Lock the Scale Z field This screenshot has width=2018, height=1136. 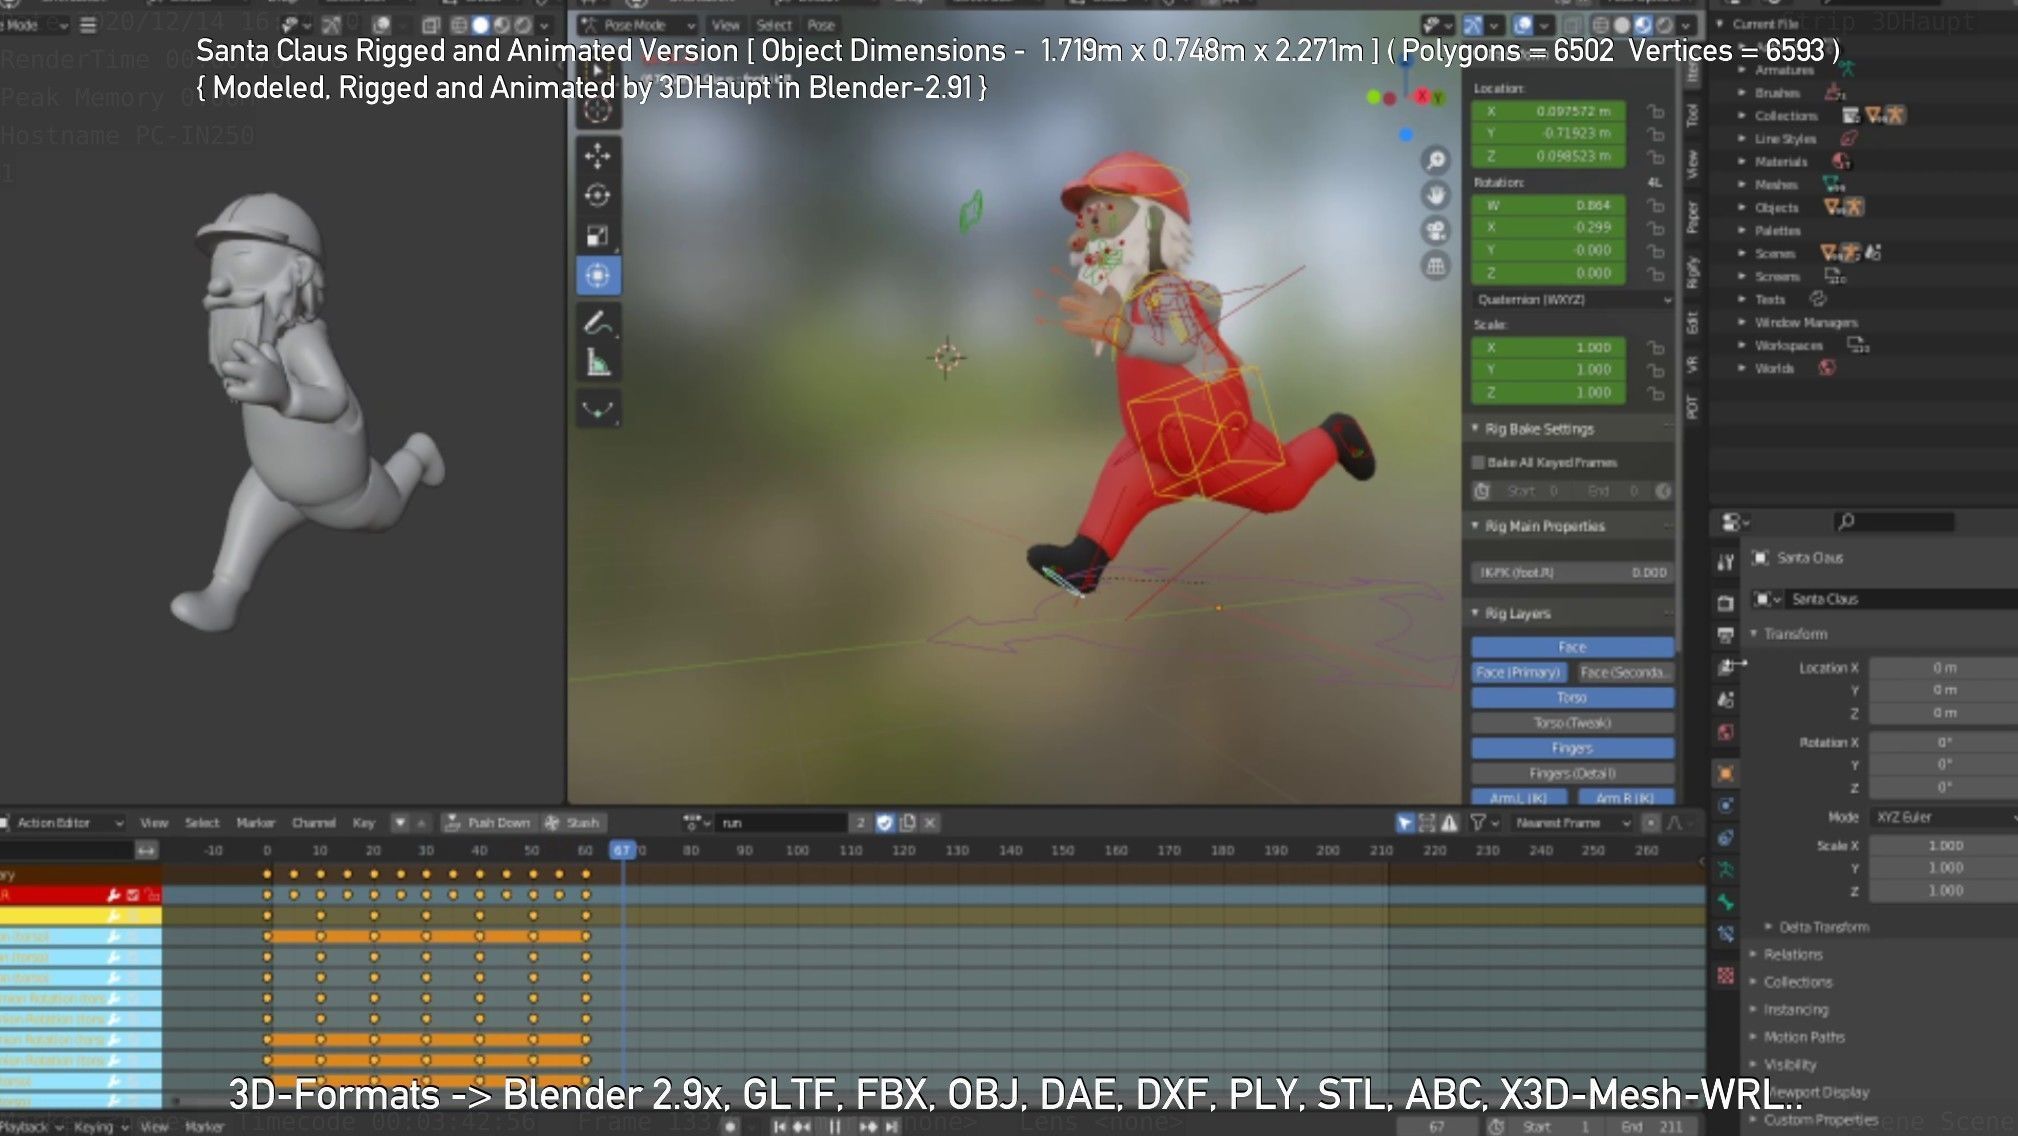pyautogui.click(x=1655, y=393)
